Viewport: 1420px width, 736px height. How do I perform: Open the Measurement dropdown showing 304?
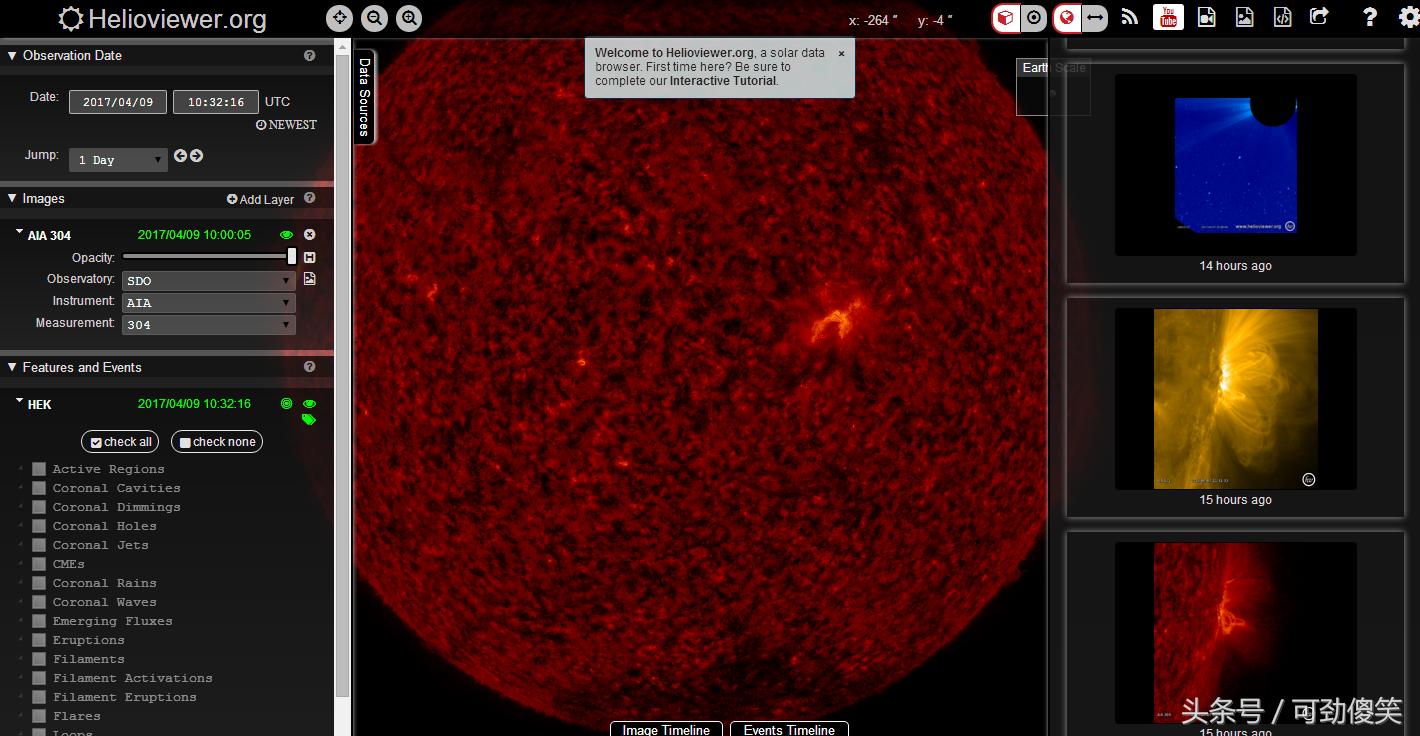pyautogui.click(x=209, y=325)
